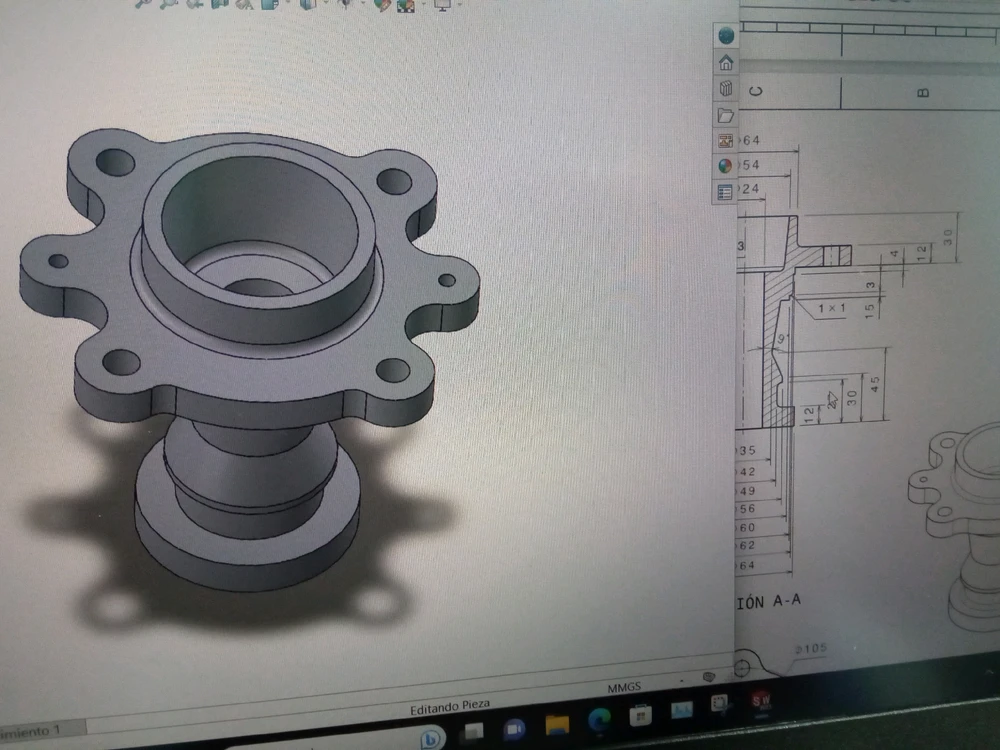The width and height of the screenshot is (1000, 750).
Task: Open the 3DEXPERIENCE globe tab in the task pane
Action: pos(726,36)
